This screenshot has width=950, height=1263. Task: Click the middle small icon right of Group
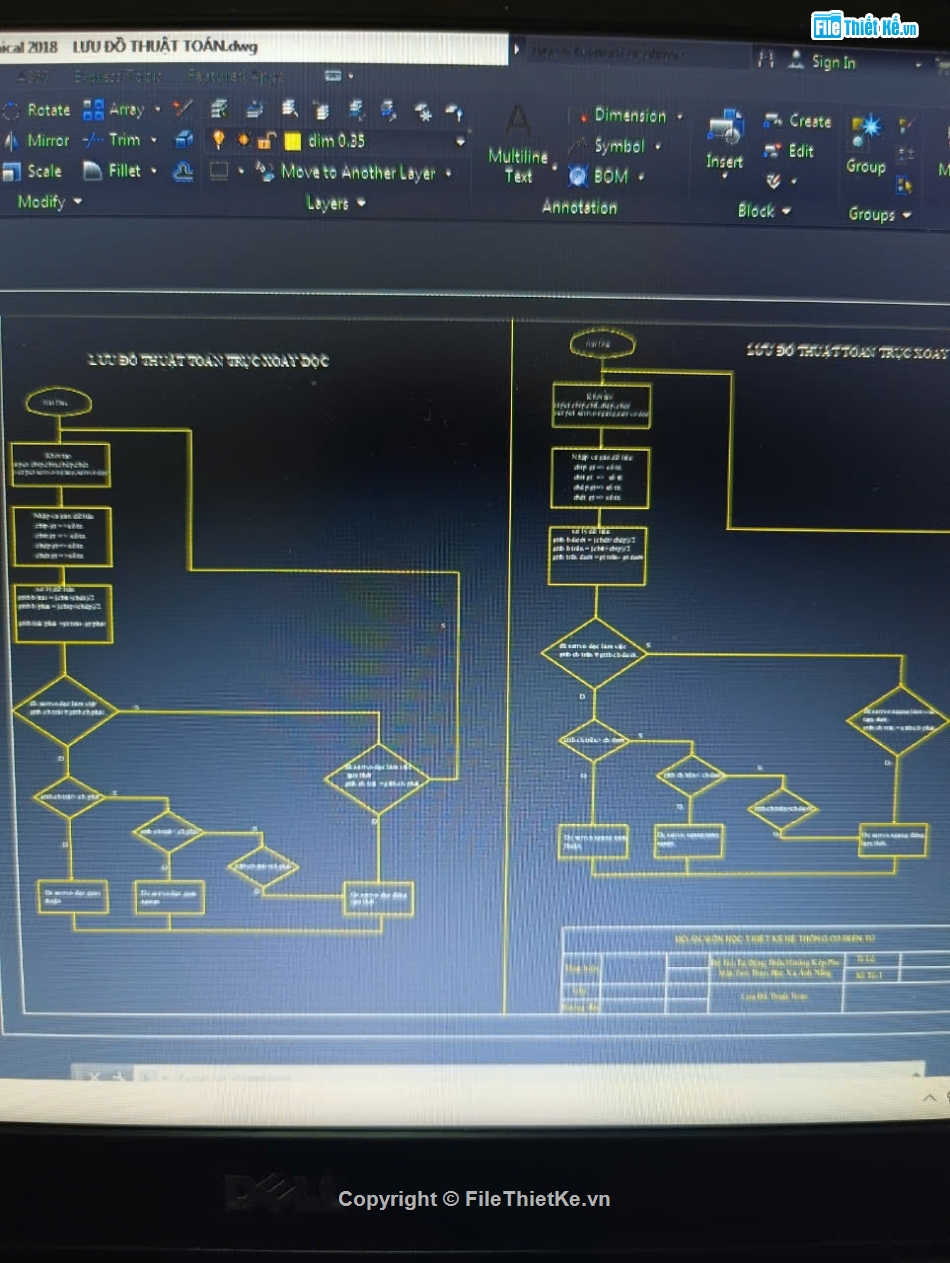pyautogui.click(x=905, y=154)
